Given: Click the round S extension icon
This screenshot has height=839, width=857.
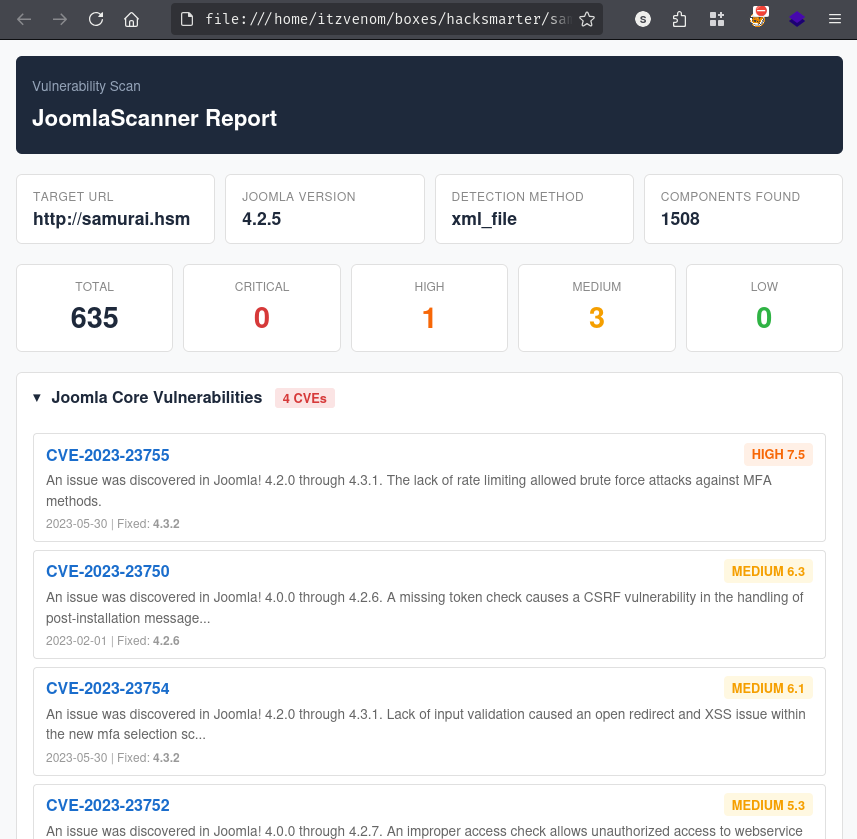Looking at the screenshot, I should tap(643, 19).
